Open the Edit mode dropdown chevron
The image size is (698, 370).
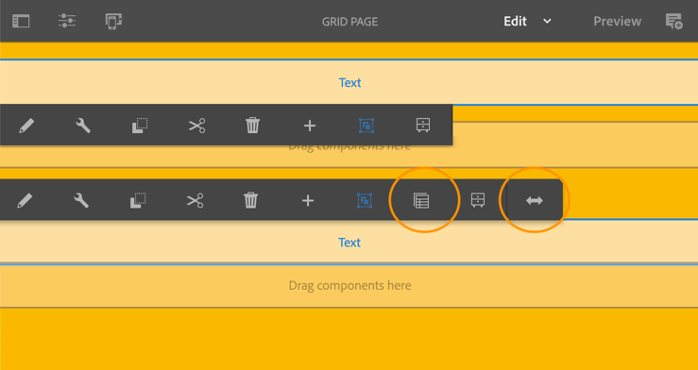pyautogui.click(x=547, y=21)
